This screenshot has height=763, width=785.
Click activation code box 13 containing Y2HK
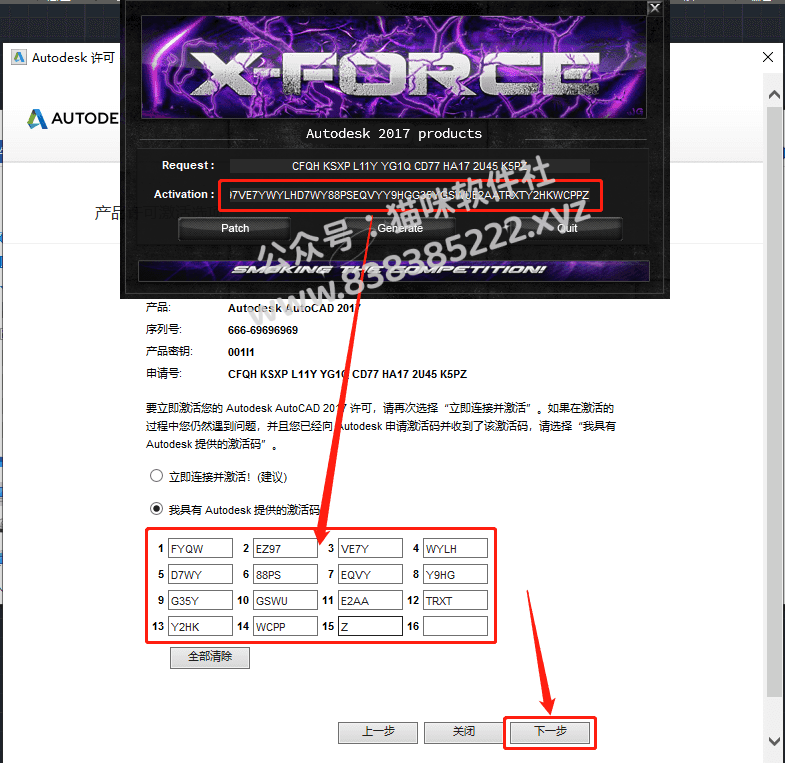click(200, 626)
